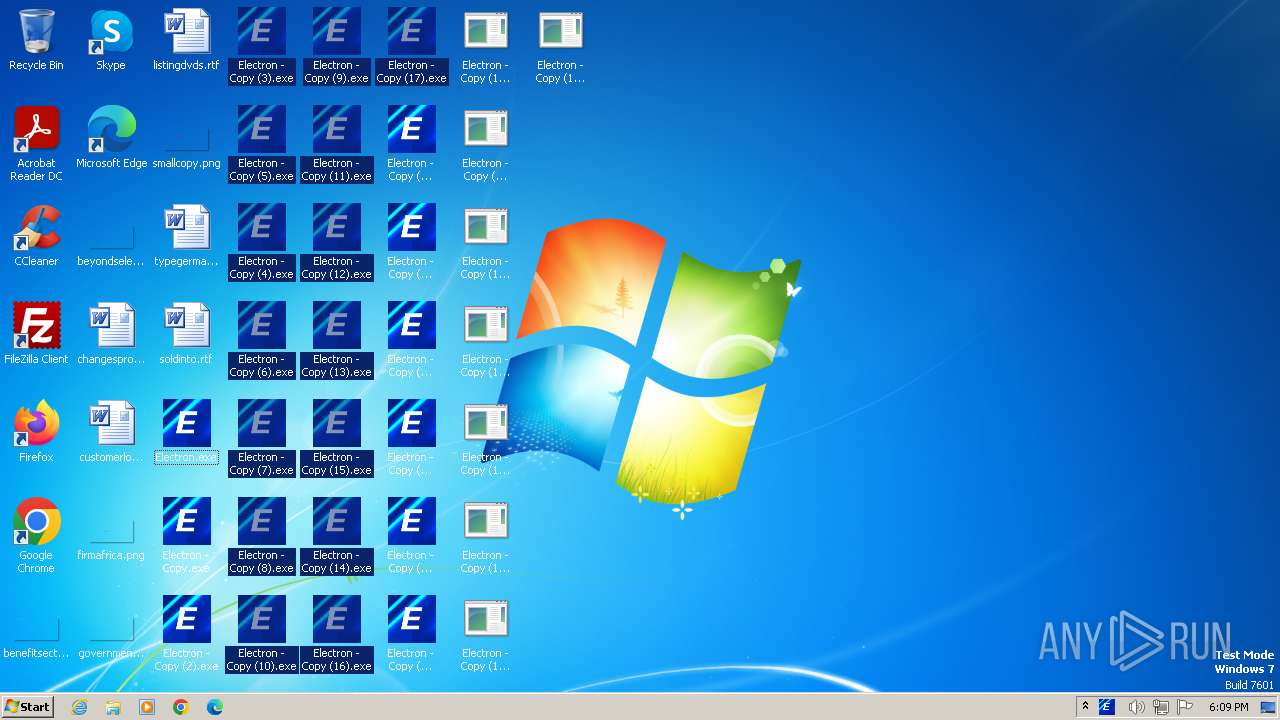Launch Internet Explorer from the taskbar
Screen dimensions: 1280x720
click(80, 707)
